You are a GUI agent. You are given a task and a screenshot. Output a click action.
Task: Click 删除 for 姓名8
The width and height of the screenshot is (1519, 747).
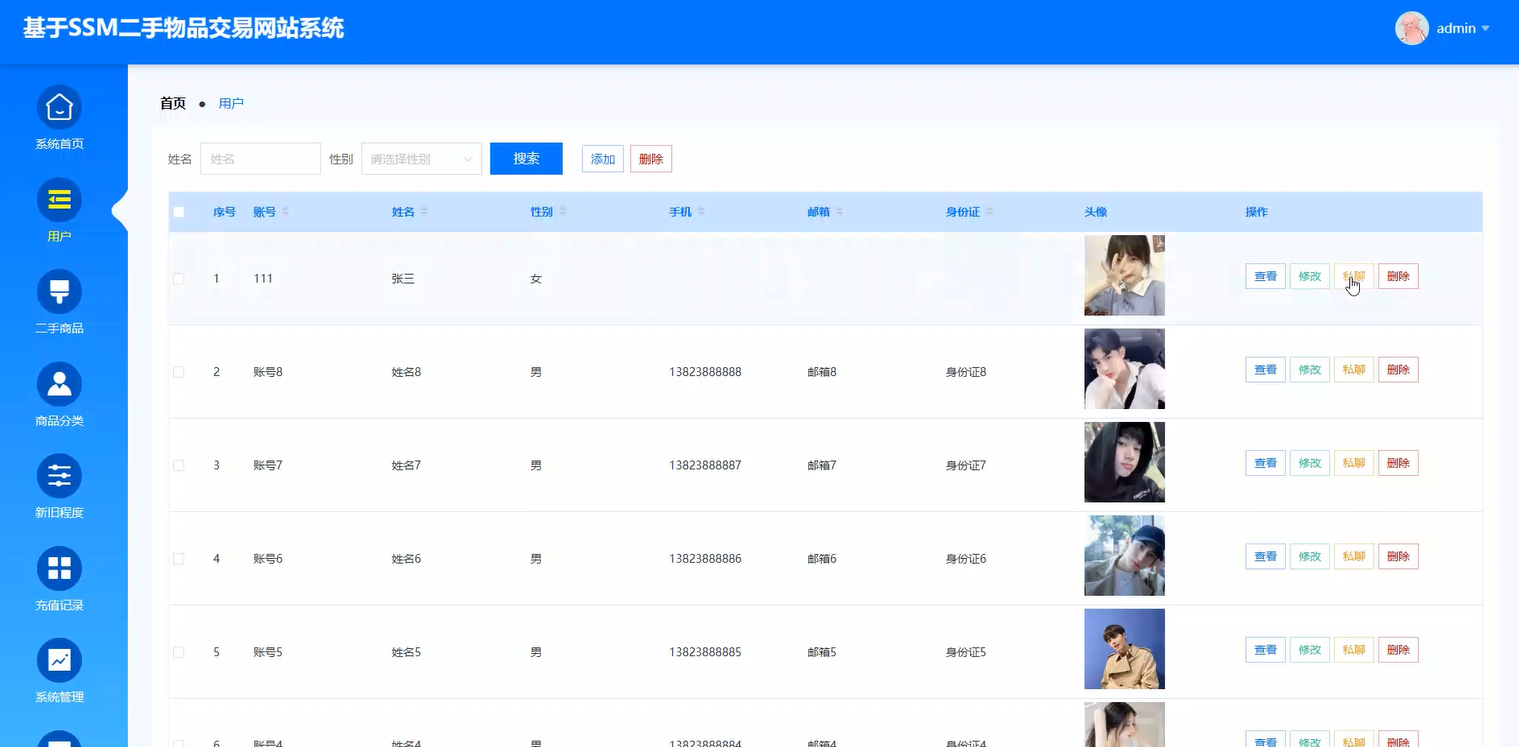(1398, 370)
